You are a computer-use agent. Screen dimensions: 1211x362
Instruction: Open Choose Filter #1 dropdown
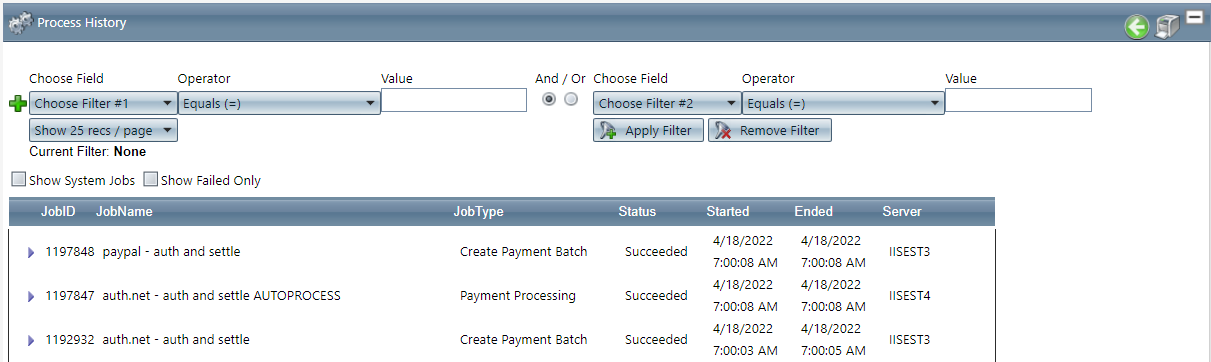(103, 103)
